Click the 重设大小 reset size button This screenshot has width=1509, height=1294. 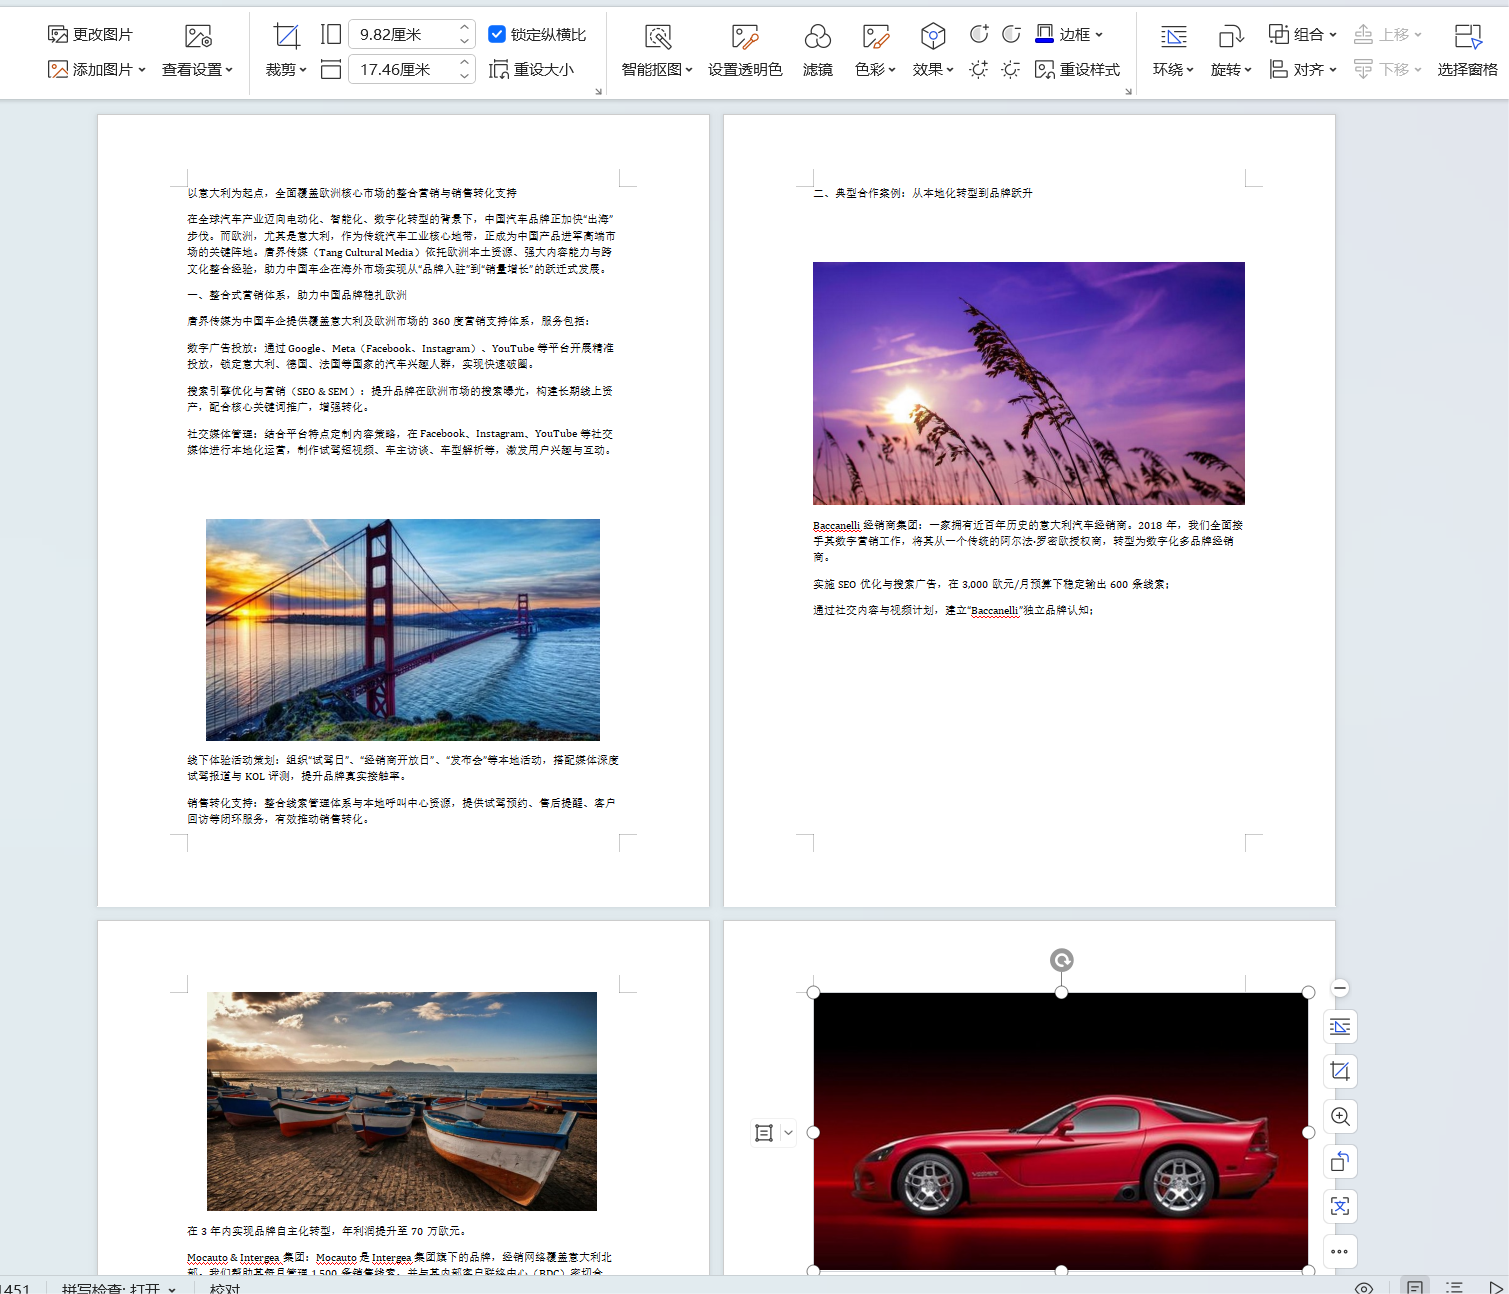click(x=531, y=69)
